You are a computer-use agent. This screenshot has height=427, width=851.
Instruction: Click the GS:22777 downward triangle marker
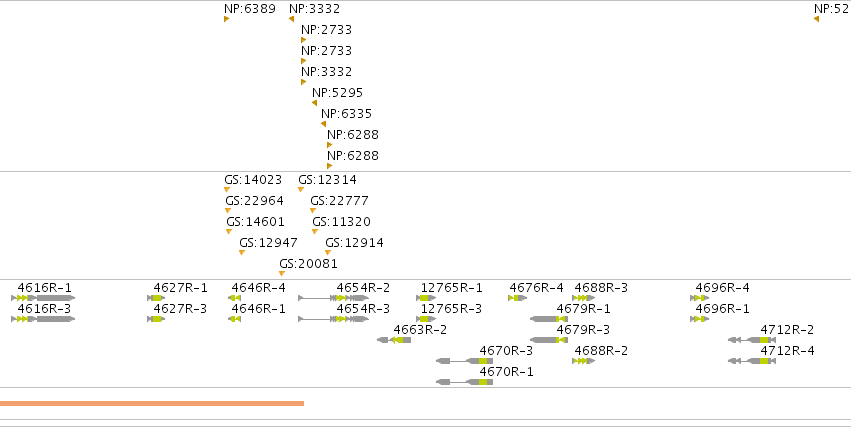point(313,211)
